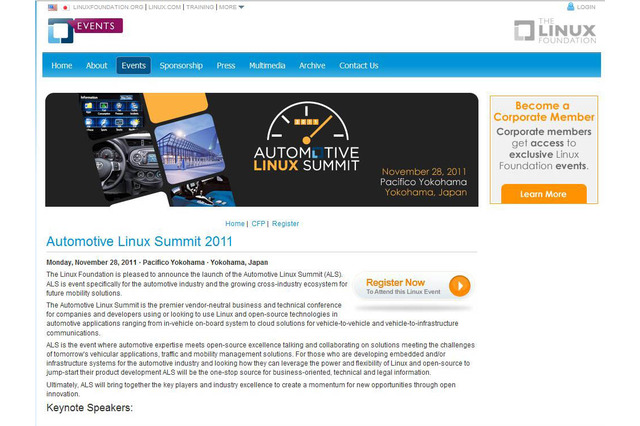Go to the Home nav menu
This screenshot has width=640, height=426.
click(62, 65)
